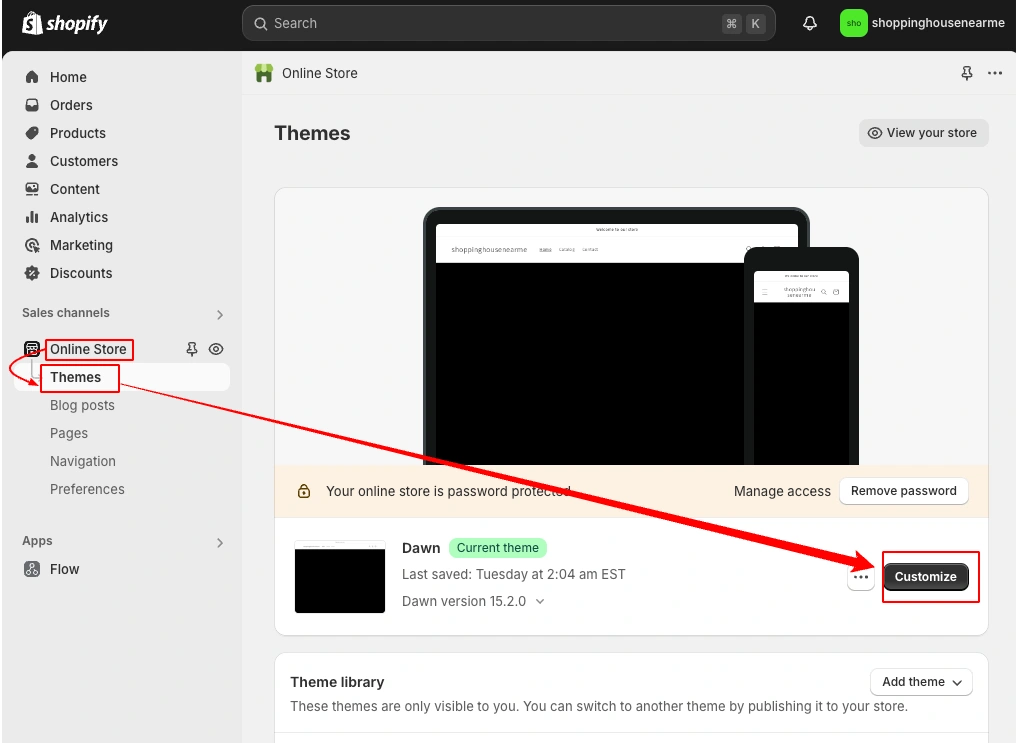Expand the Sales channels section
Screen dimensions: 1016x743
coord(220,314)
